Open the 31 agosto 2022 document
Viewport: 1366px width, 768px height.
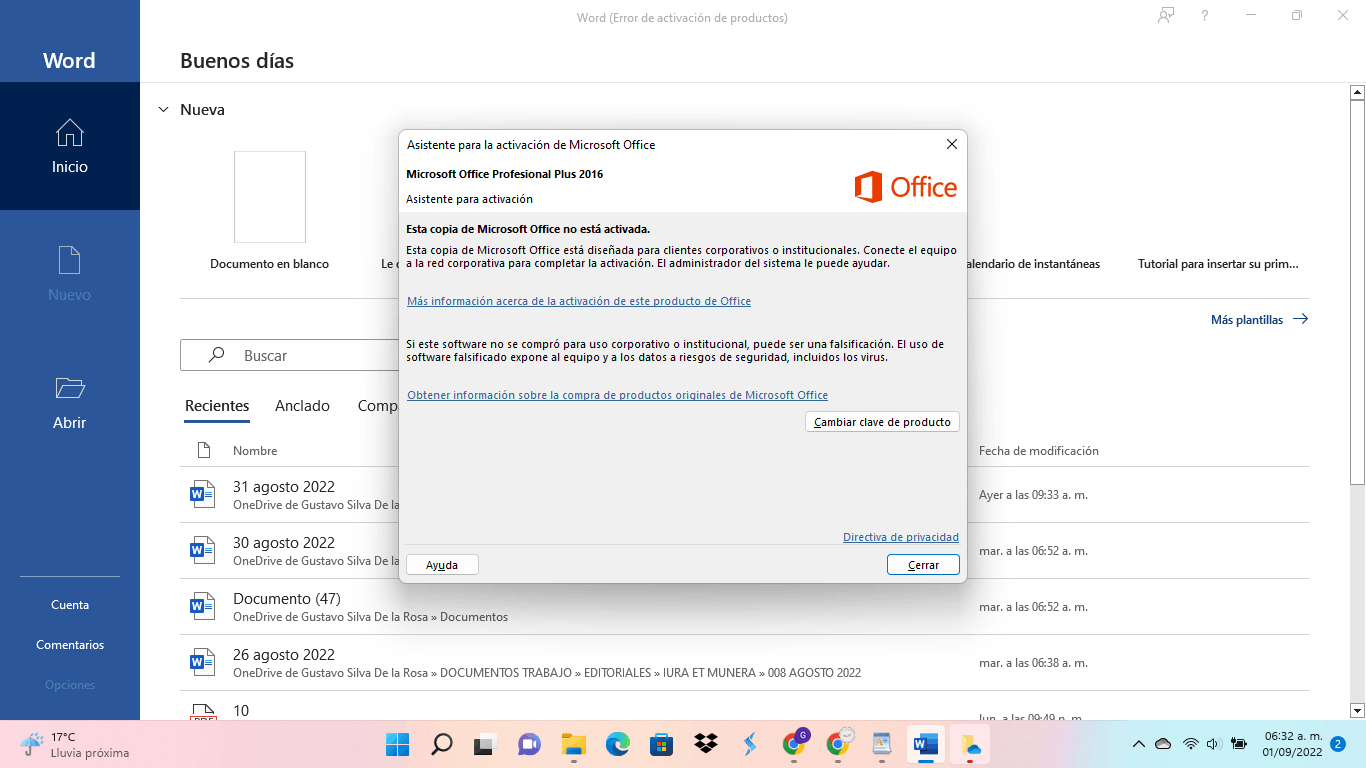click(284, 487)
